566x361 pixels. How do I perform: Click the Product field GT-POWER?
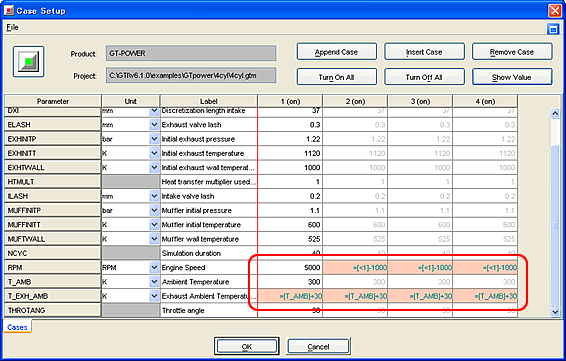[191, 53]
